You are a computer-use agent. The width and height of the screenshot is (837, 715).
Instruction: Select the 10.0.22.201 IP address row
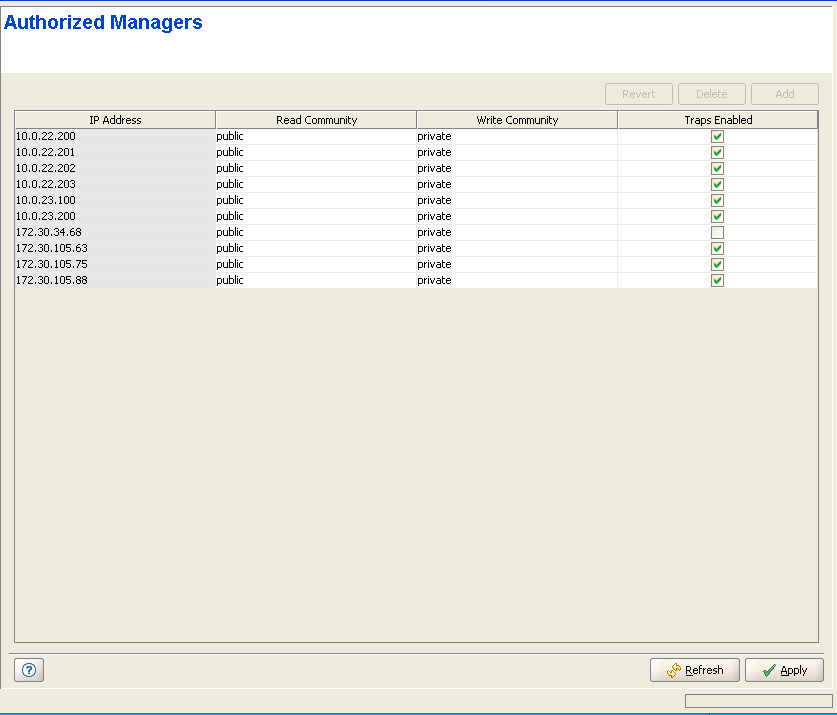114,152
